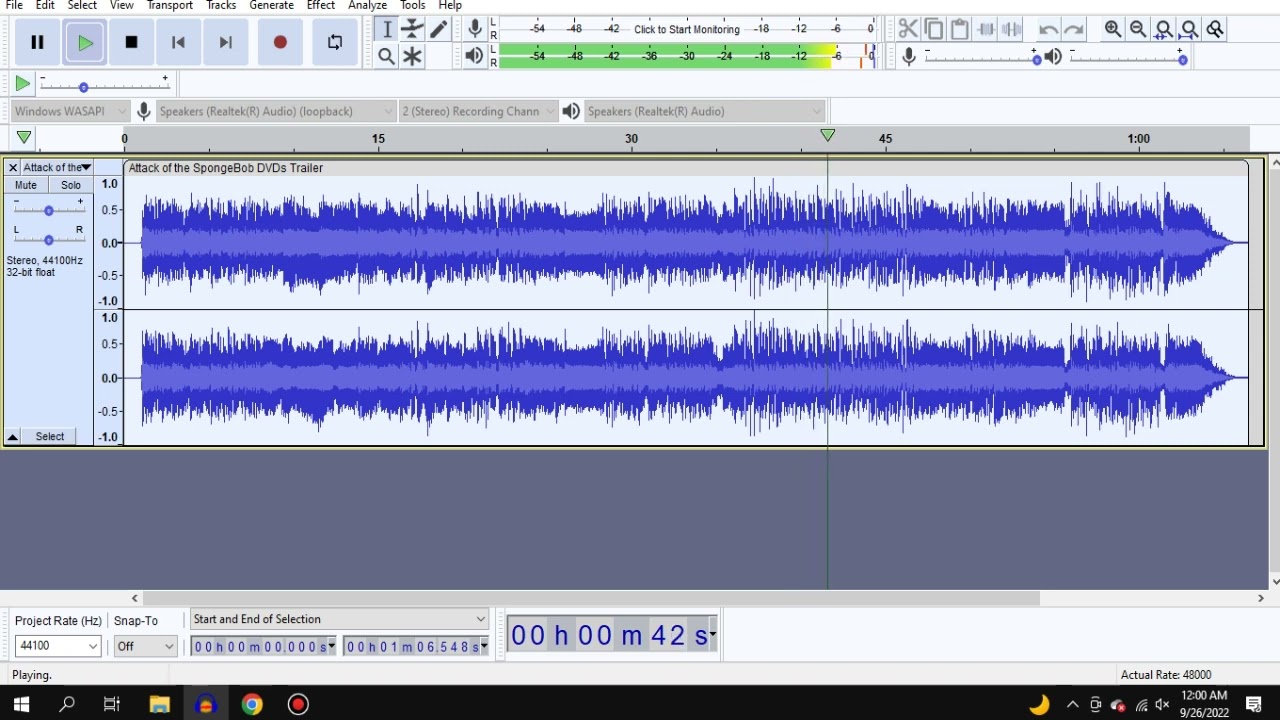Pause playback with the Pause button

point(37,42)
